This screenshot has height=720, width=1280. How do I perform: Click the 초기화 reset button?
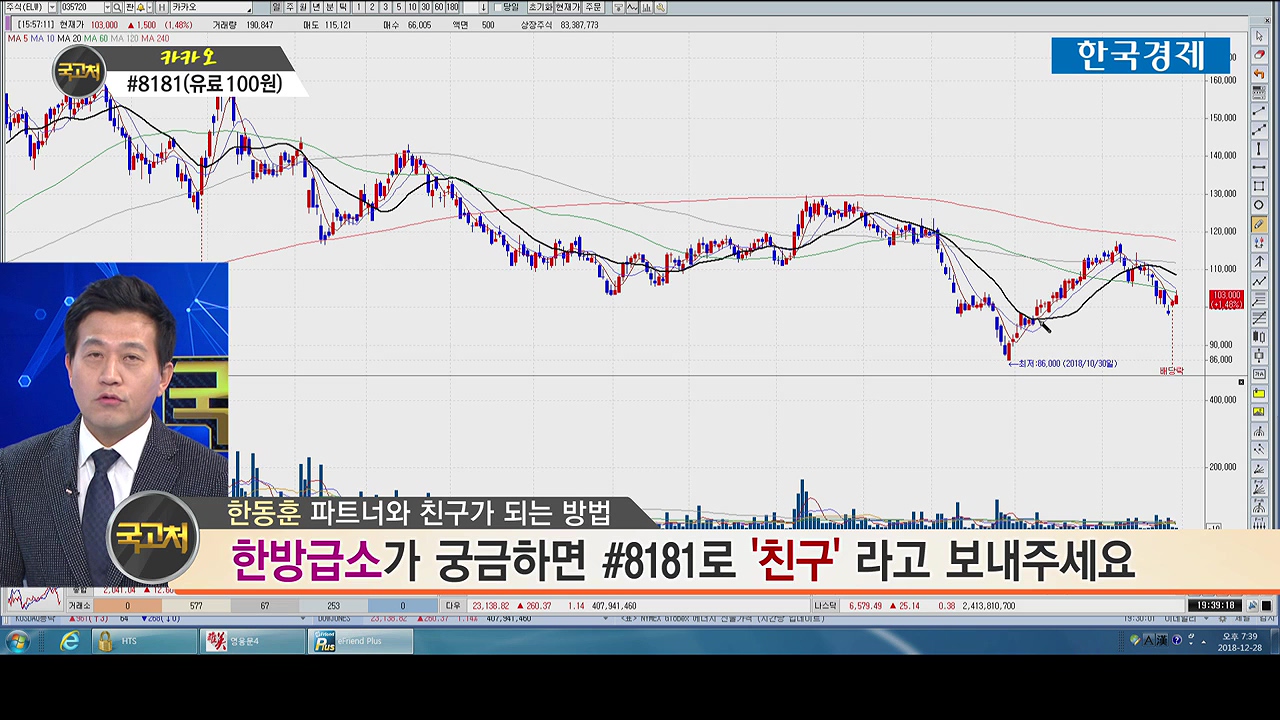pyautogui.click(x=541, y=7)
